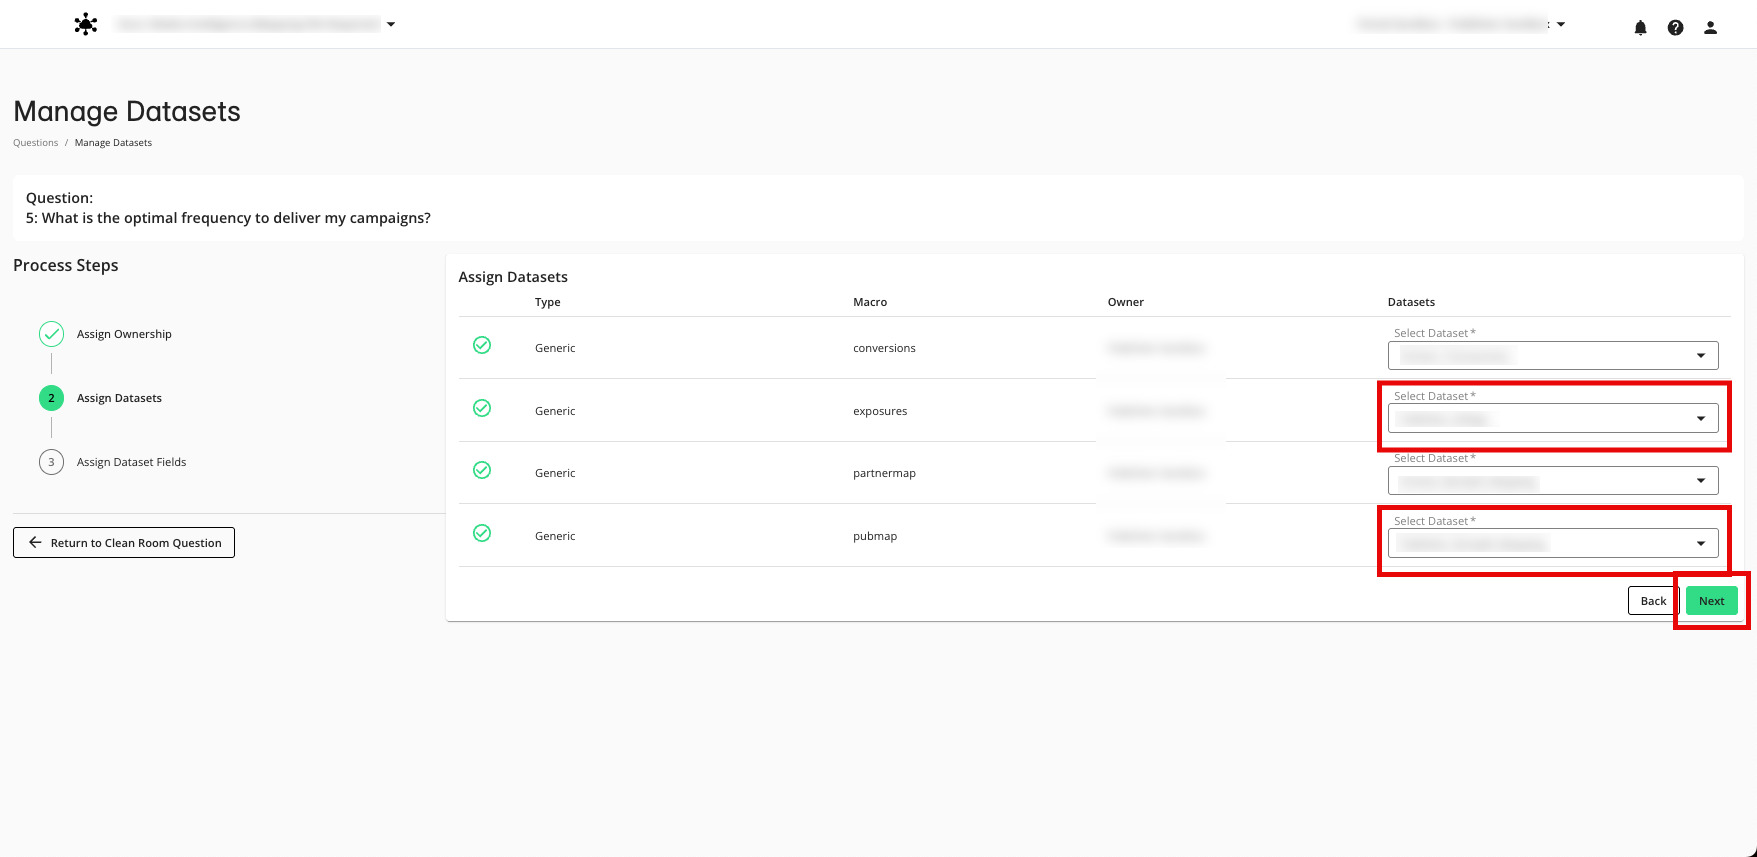Click the Questions breadcrumb link
This screenshot has width=1757, height=857.
(x=36, y=143)
